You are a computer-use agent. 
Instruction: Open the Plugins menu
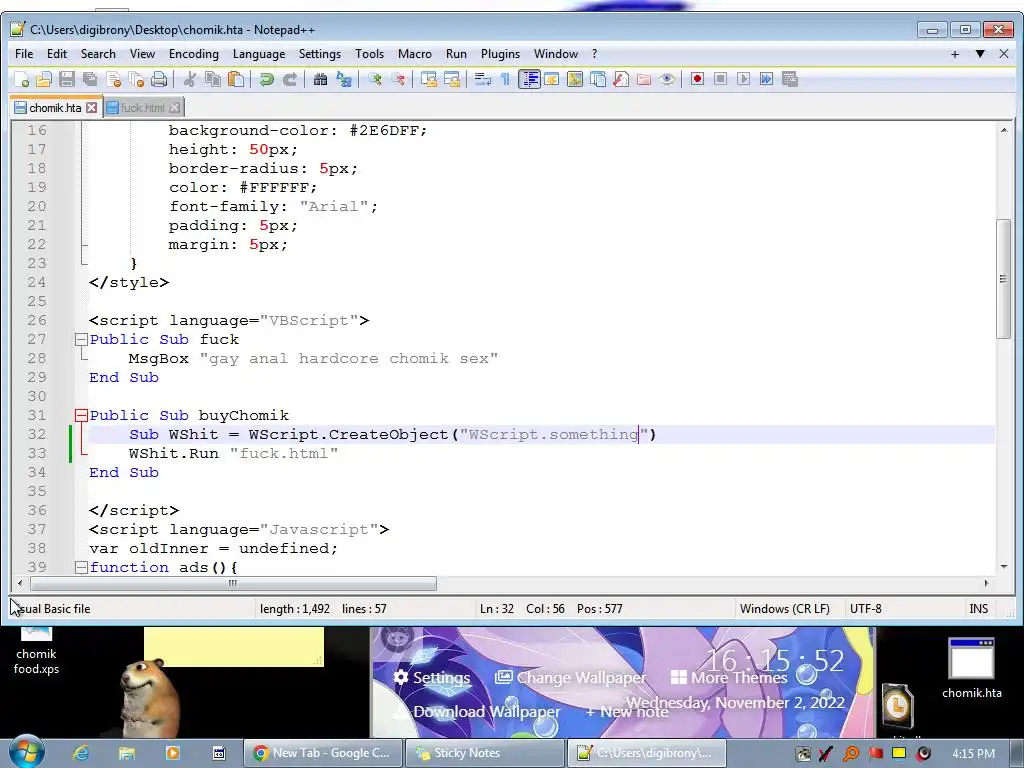coord(500,54)
